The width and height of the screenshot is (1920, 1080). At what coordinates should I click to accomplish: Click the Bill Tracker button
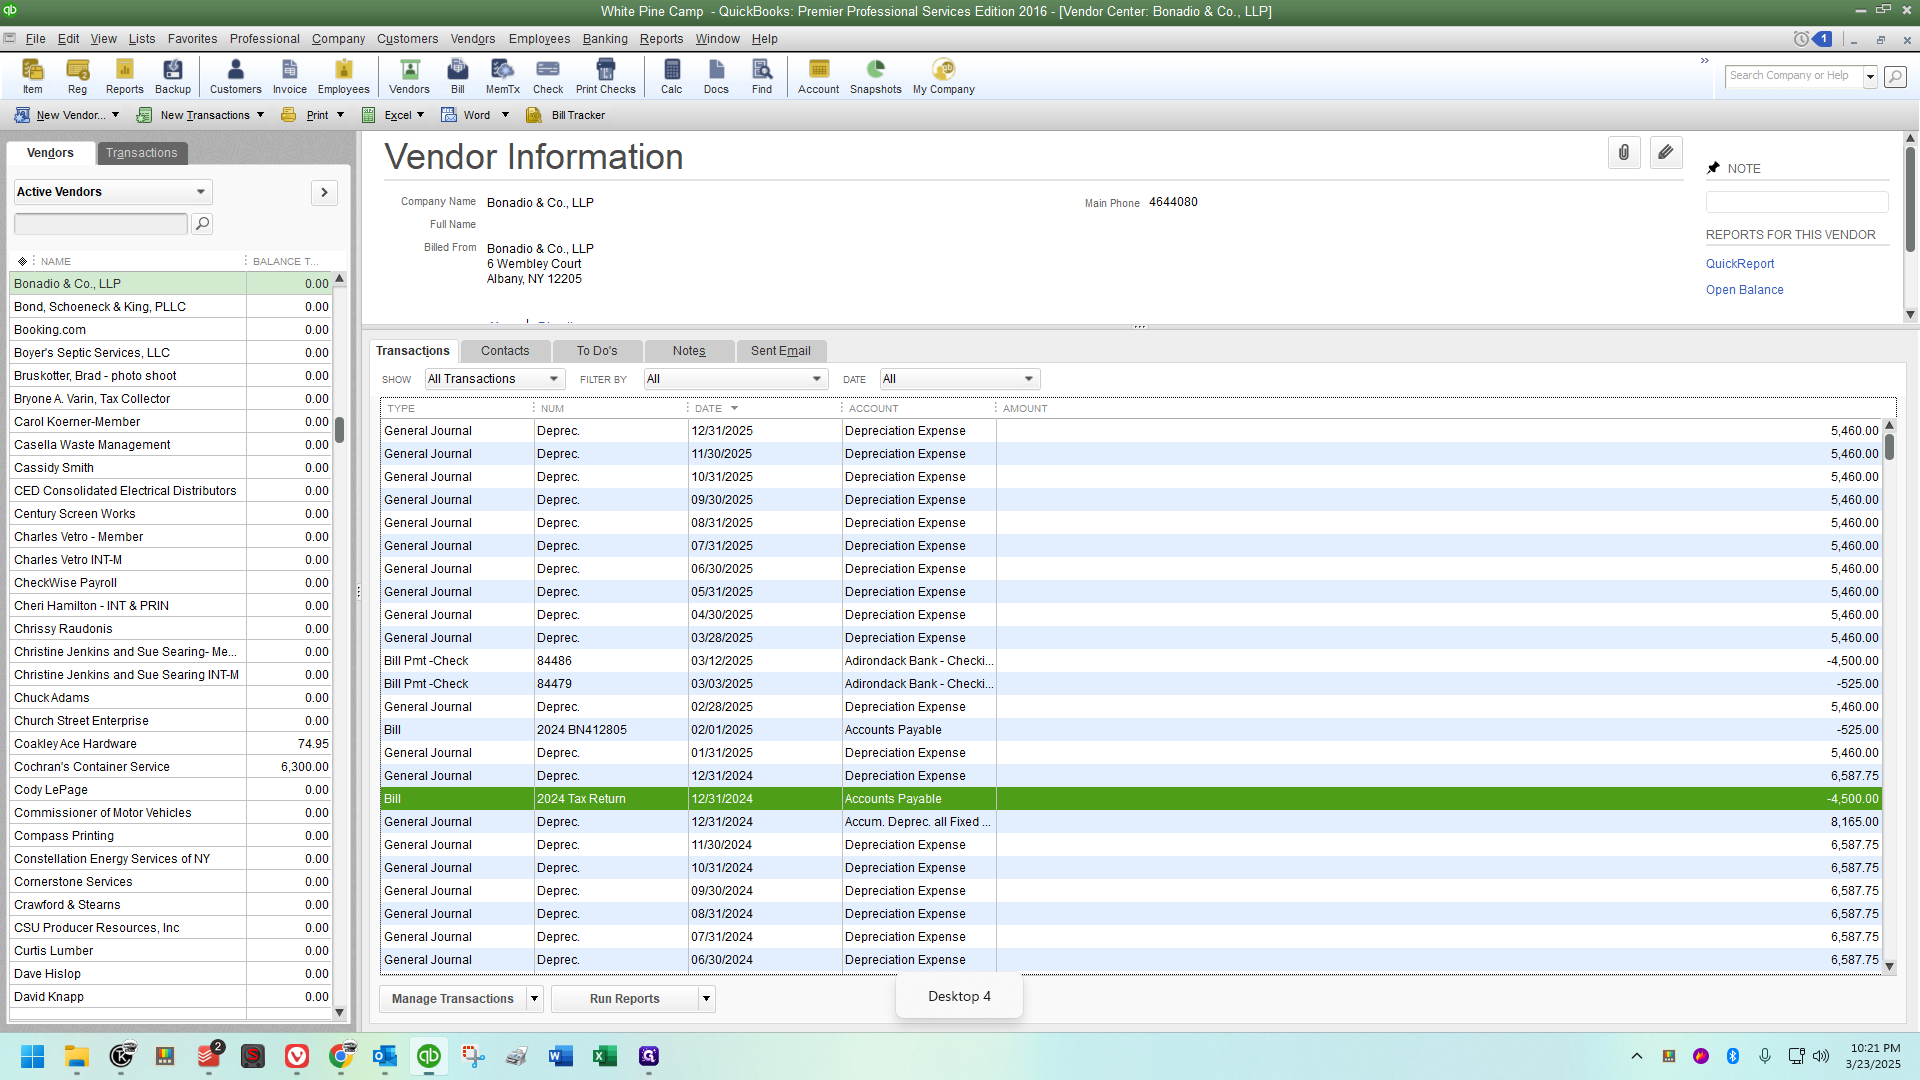tap(567, 115)
